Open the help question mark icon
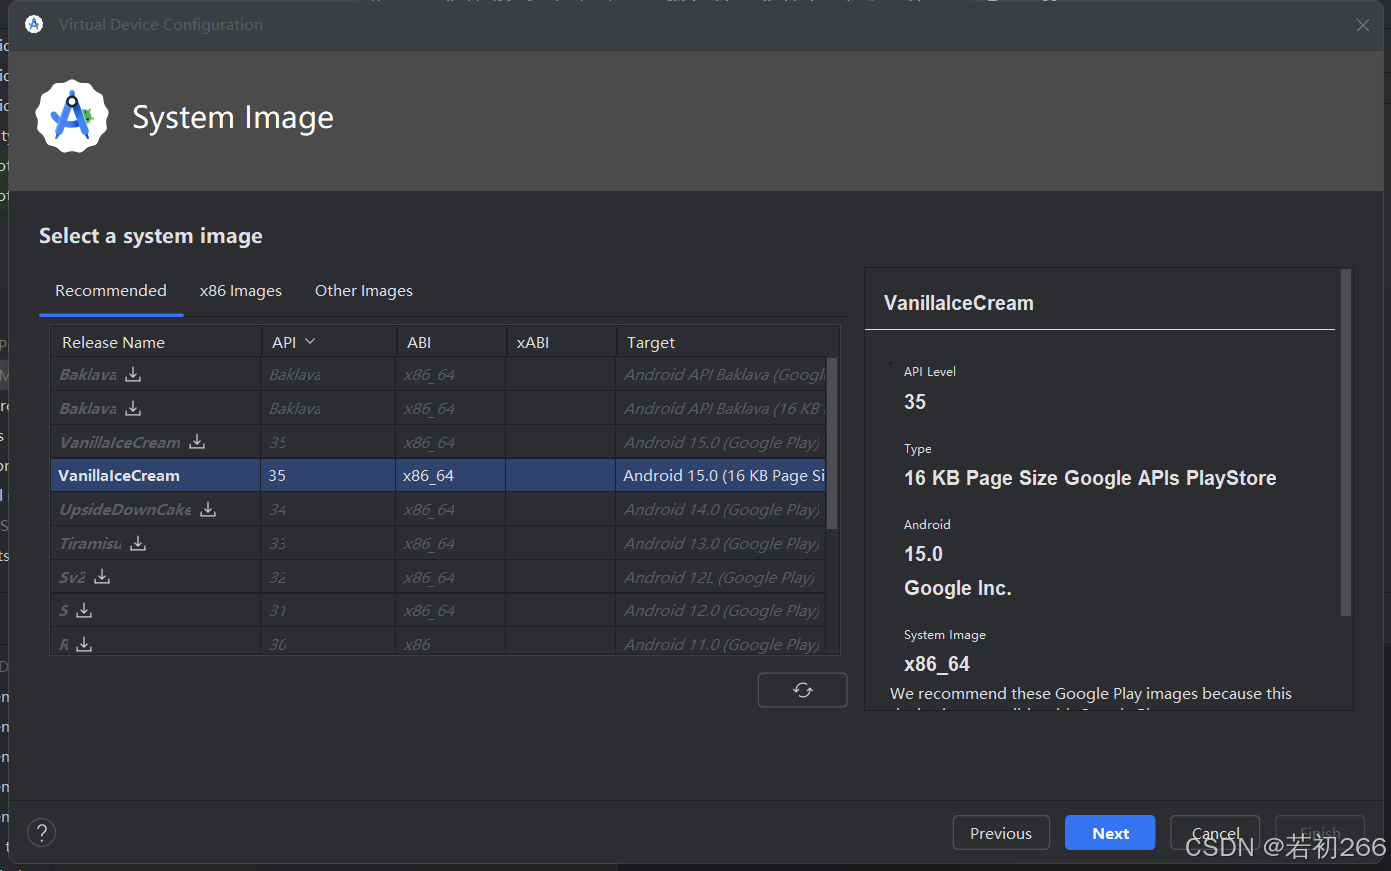1391x871 pixels. pos(42,833)
